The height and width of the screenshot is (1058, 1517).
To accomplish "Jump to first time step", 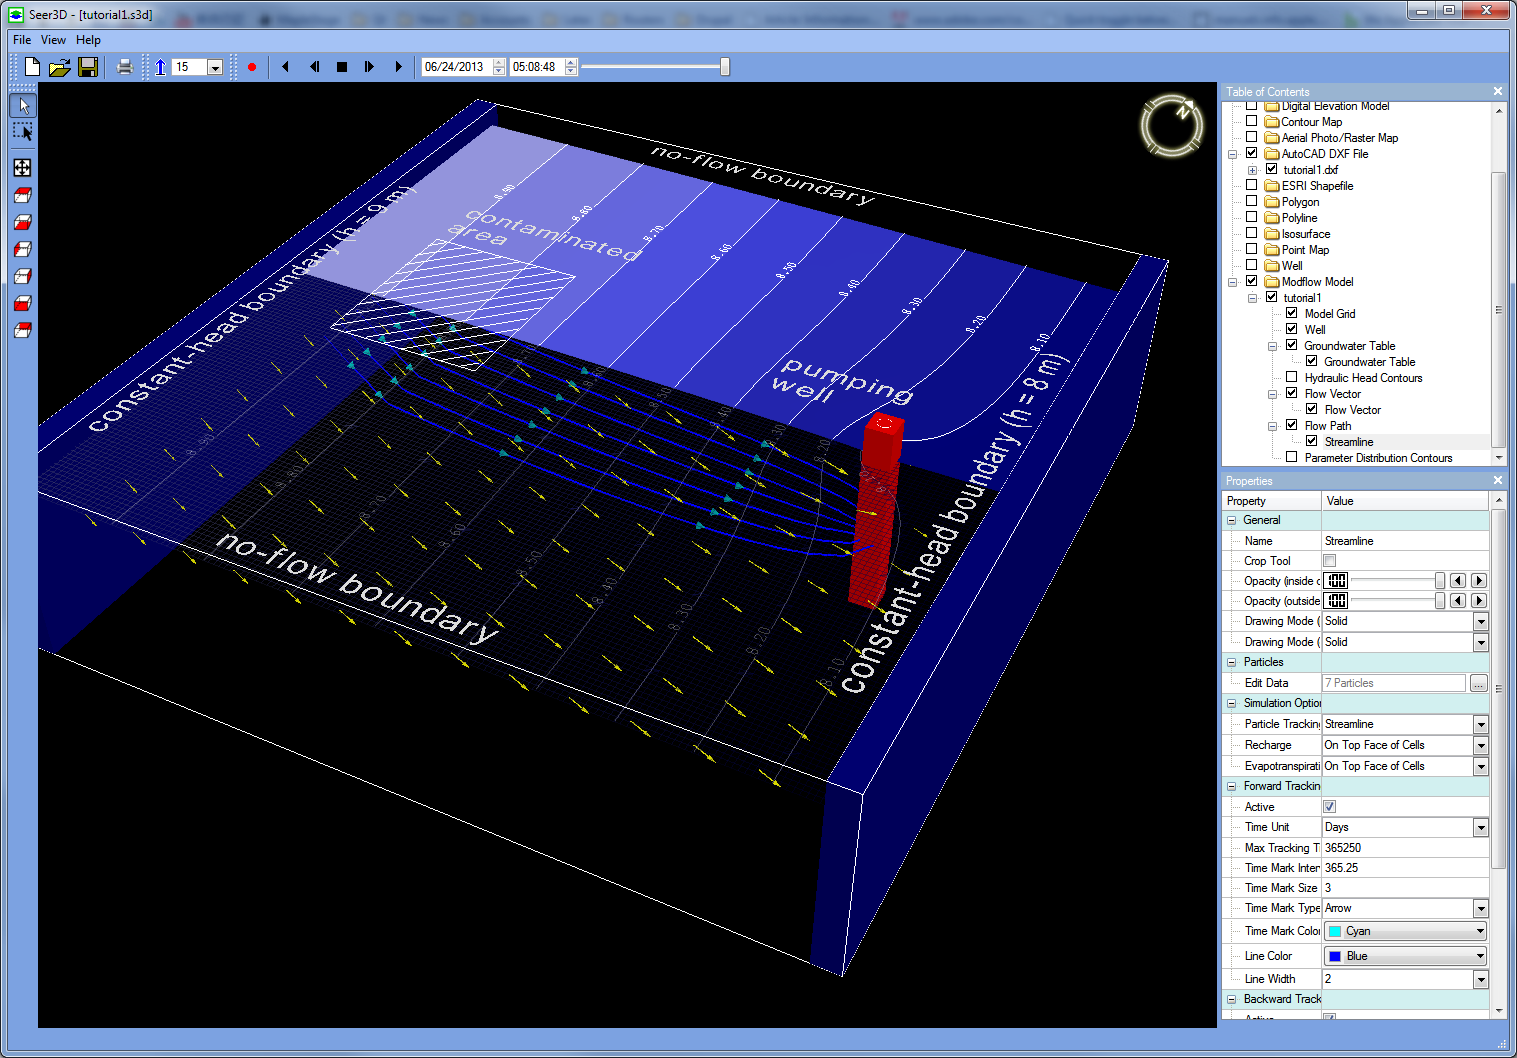I will pyautogui.click(x=286, y=67).
